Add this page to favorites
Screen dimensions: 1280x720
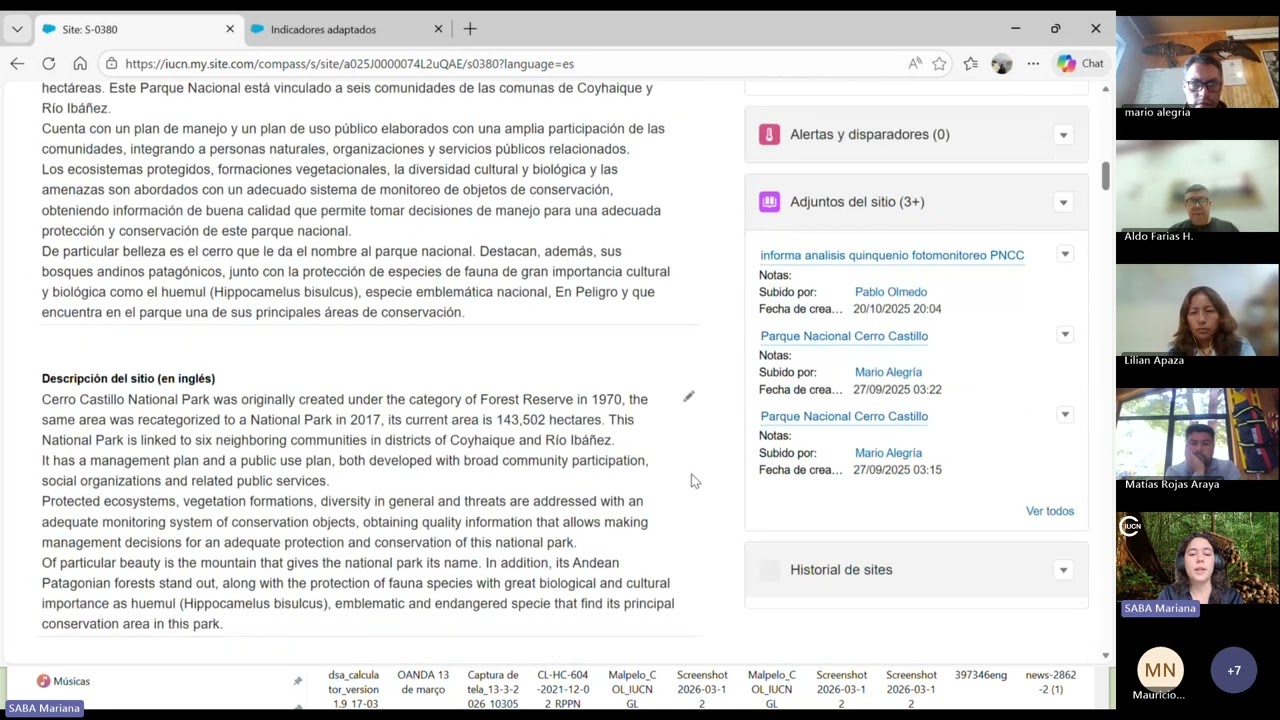coord(939,63)
